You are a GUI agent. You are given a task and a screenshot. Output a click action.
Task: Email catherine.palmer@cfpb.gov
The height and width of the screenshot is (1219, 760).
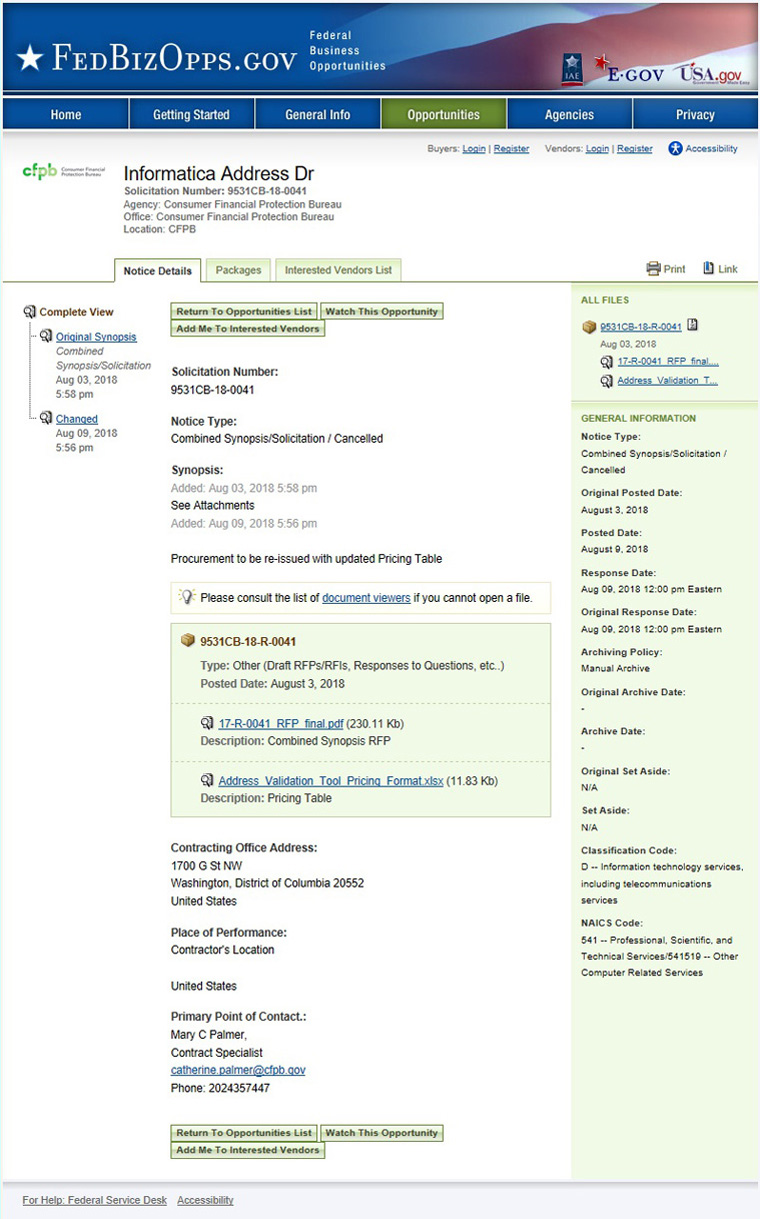click(238, 1070)
